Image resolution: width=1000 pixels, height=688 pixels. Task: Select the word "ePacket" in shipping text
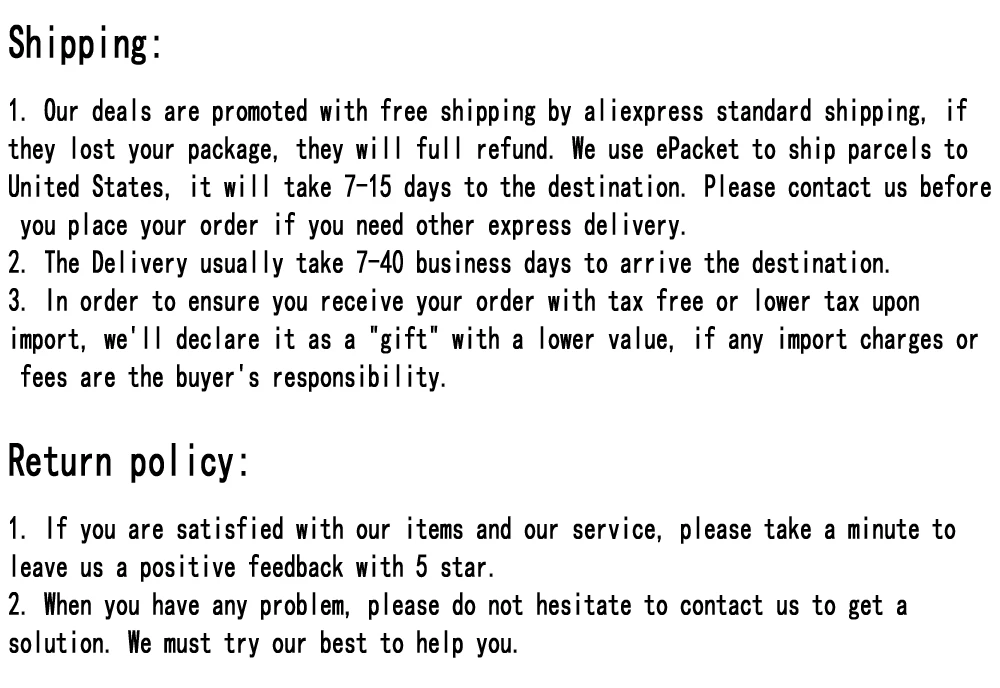(x=697, y=149)
